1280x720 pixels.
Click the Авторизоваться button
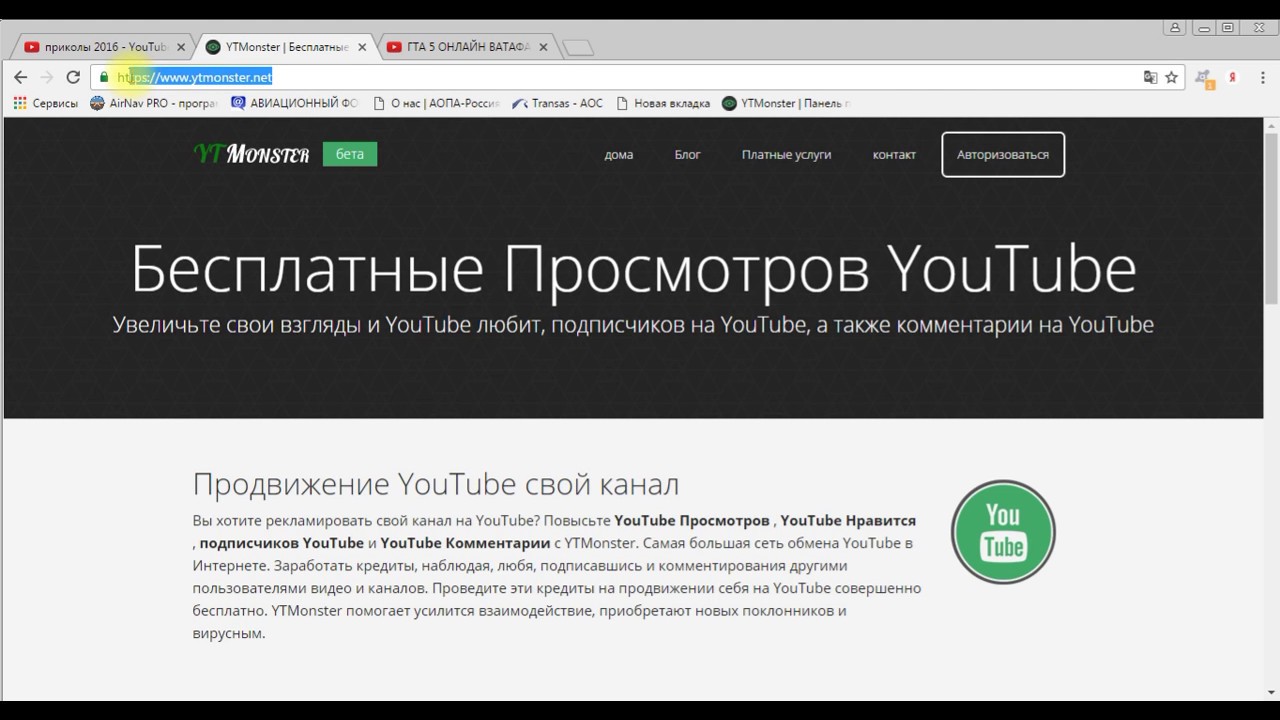pos(1003,154)
